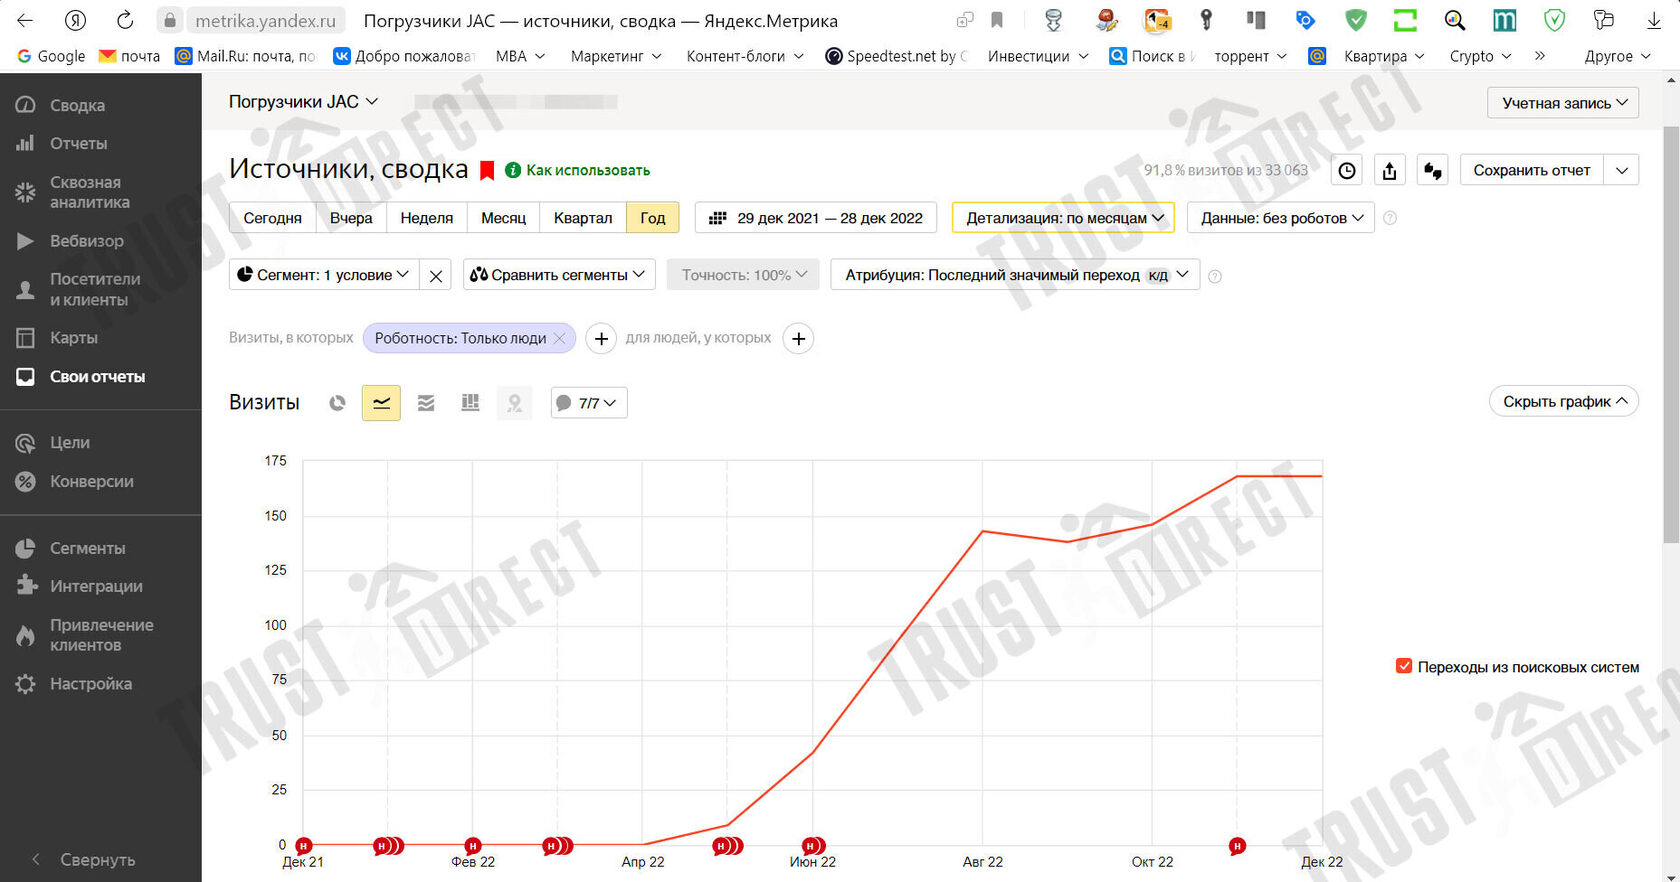
Task: Click the Цели target icon
Action: pos(26,443)
